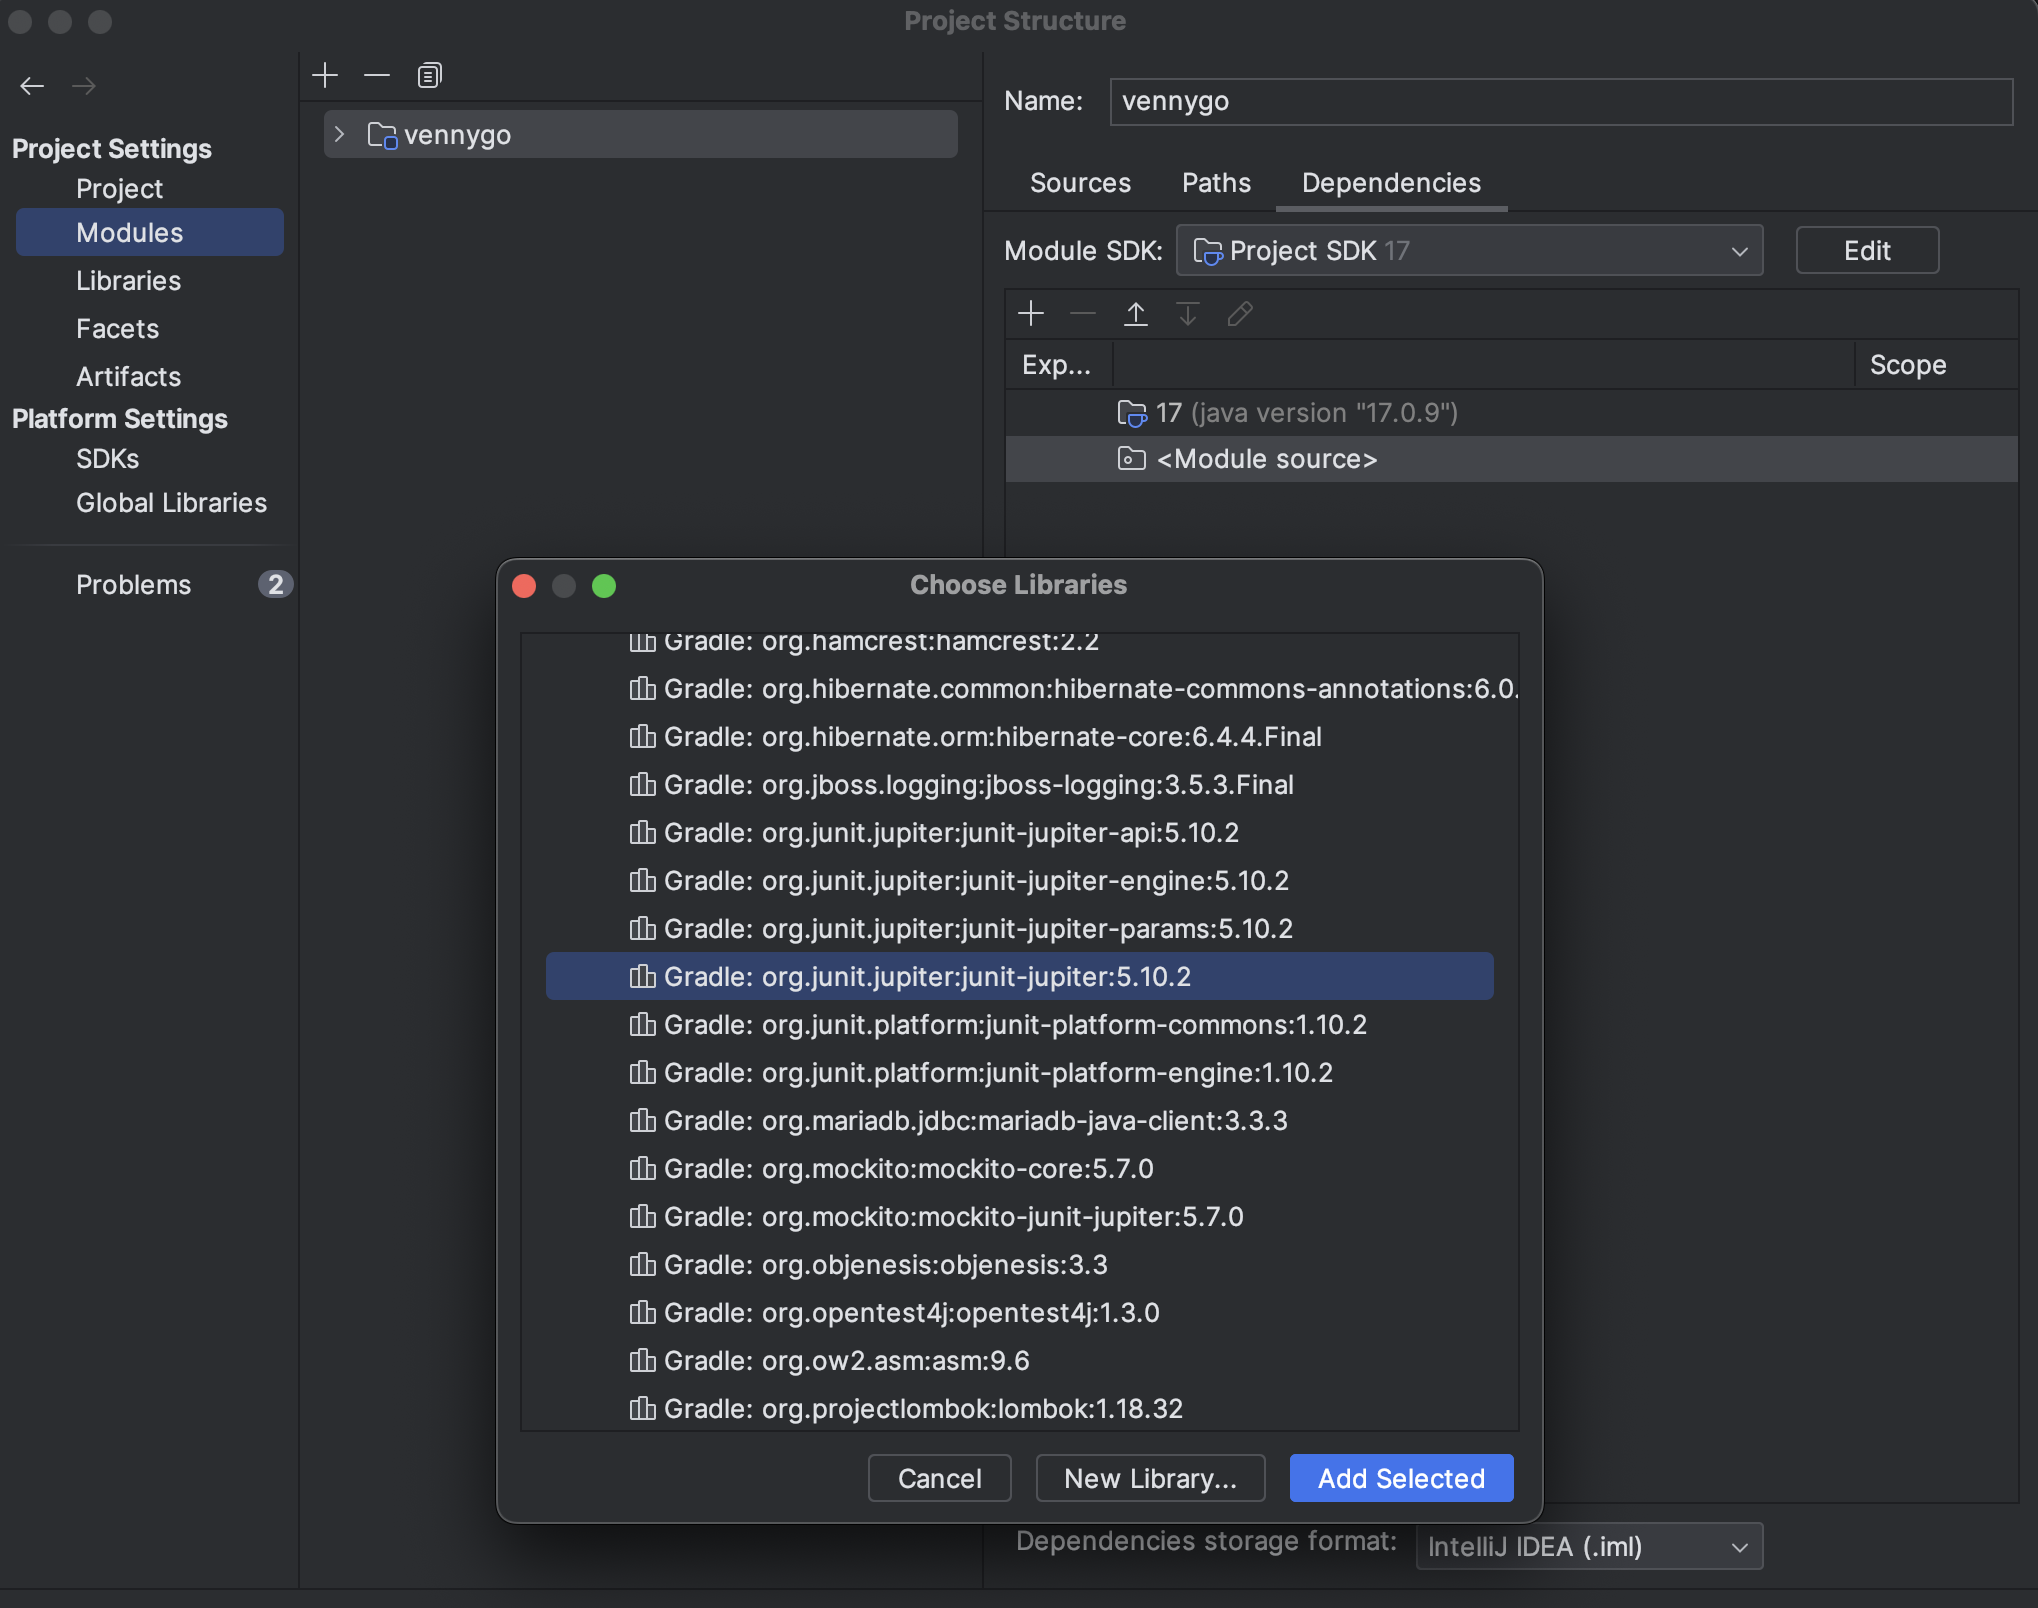
Task: Click the module Name input field
Action: point(1560,101)
